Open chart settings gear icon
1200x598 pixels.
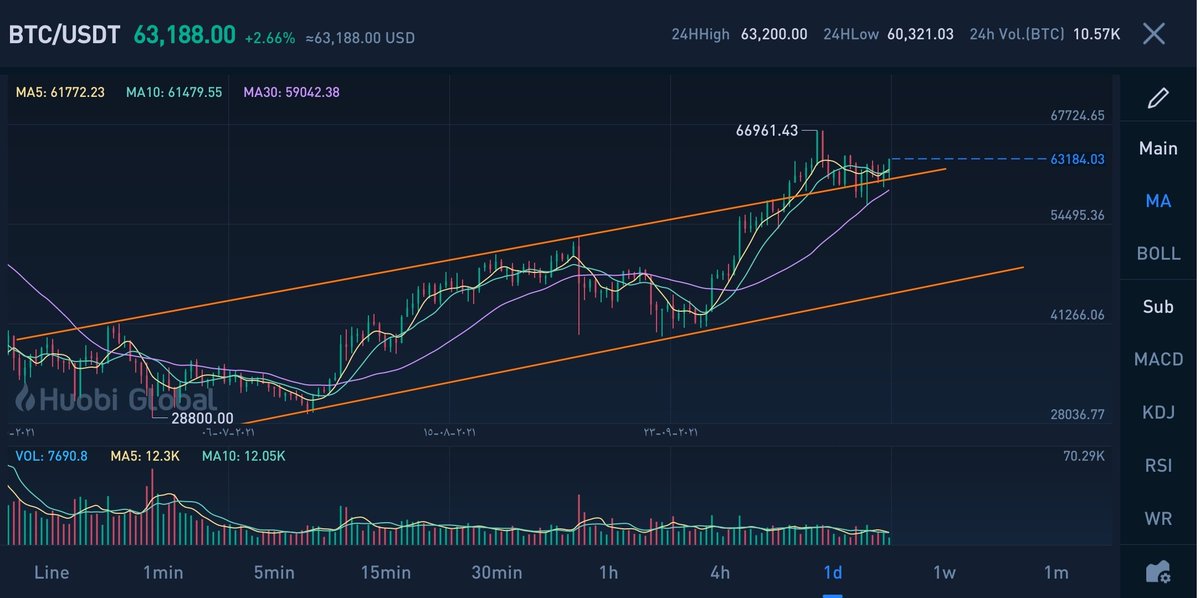coord(1158,572)
